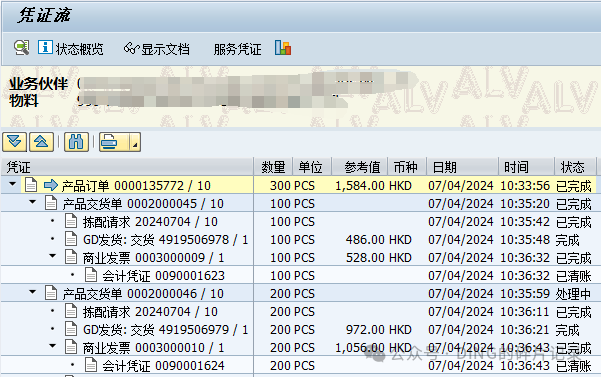
Task: Click document icon of 会计凭证 0090001624
Action: (x=91, y=365)
